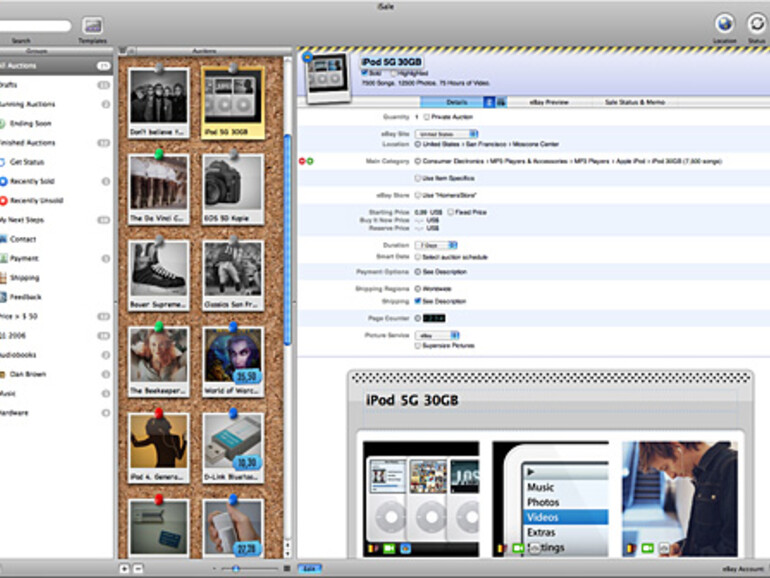Click the blue button in bottom bar
This screenshot has height=578, width=770.
(x=309, y=569)
